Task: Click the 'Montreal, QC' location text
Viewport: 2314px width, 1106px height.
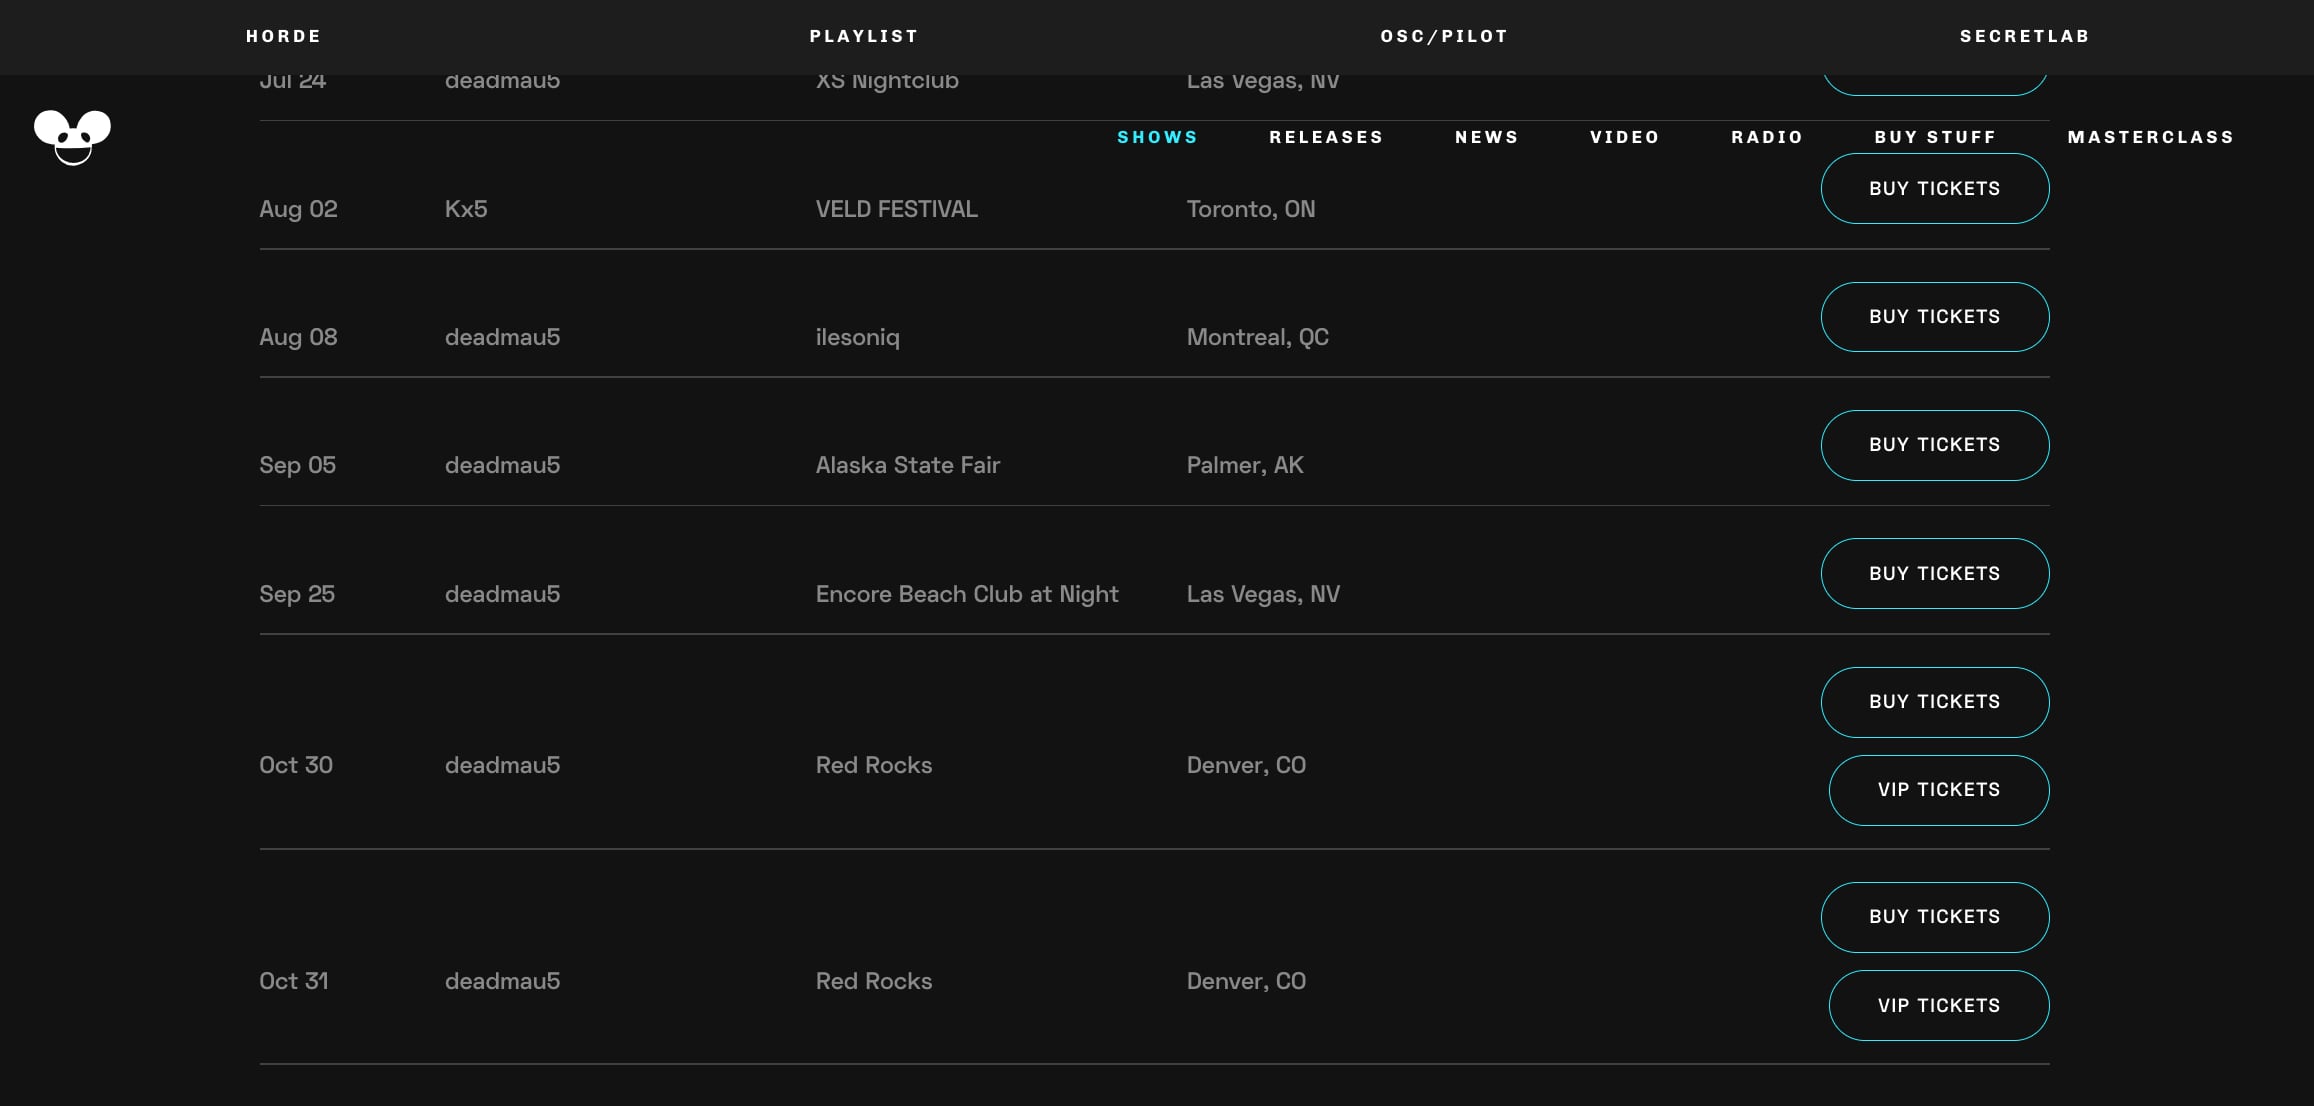Action: coord(1258,337)
